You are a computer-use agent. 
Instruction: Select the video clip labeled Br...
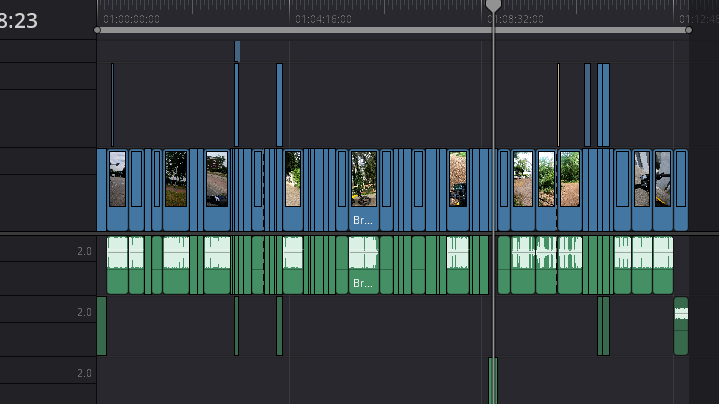pyautogui.click(x=364, y=190)
